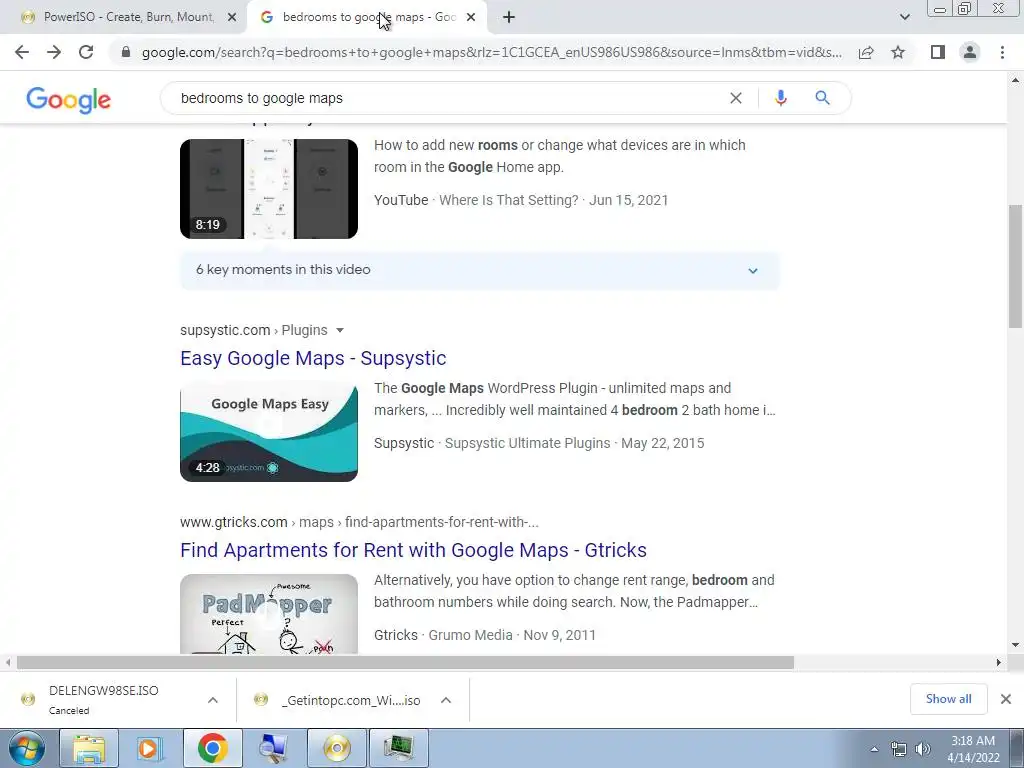Click the scroll right arrow
This screenshot has height=768, width=1024.
tap(998, 662)
